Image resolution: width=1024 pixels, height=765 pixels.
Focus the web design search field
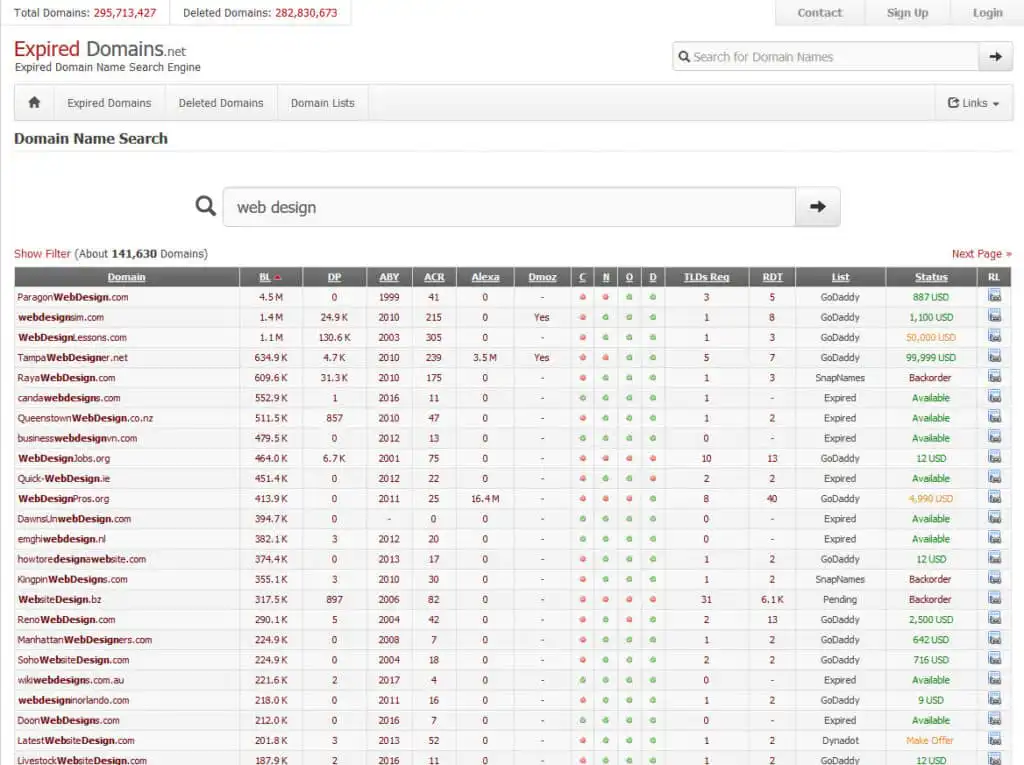[x=509, y=207]
